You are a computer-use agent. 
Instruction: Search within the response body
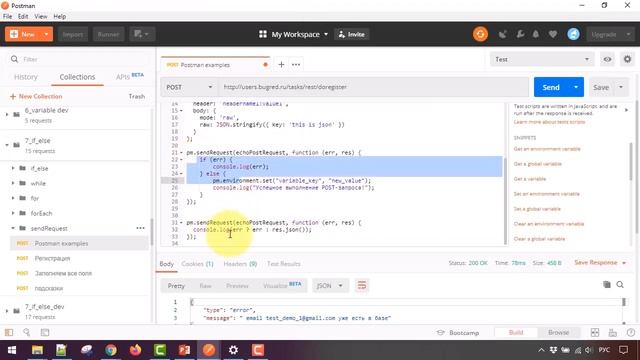pyautogui.click(x=620, y=284)
